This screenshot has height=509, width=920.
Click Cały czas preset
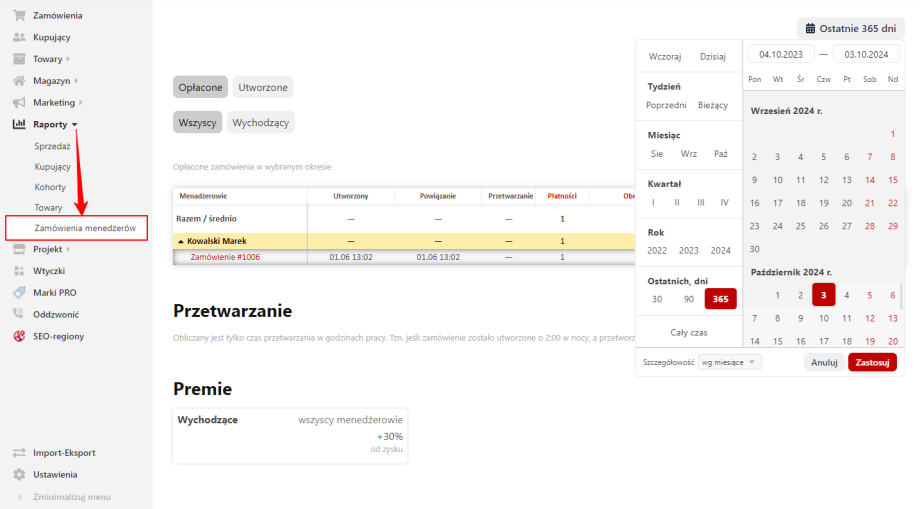(689, 332)
